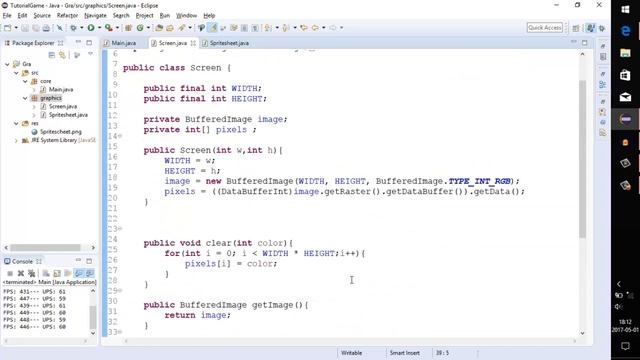Collapse the src folder node
The width and height of the screenshot is (640, 360).
16,73
